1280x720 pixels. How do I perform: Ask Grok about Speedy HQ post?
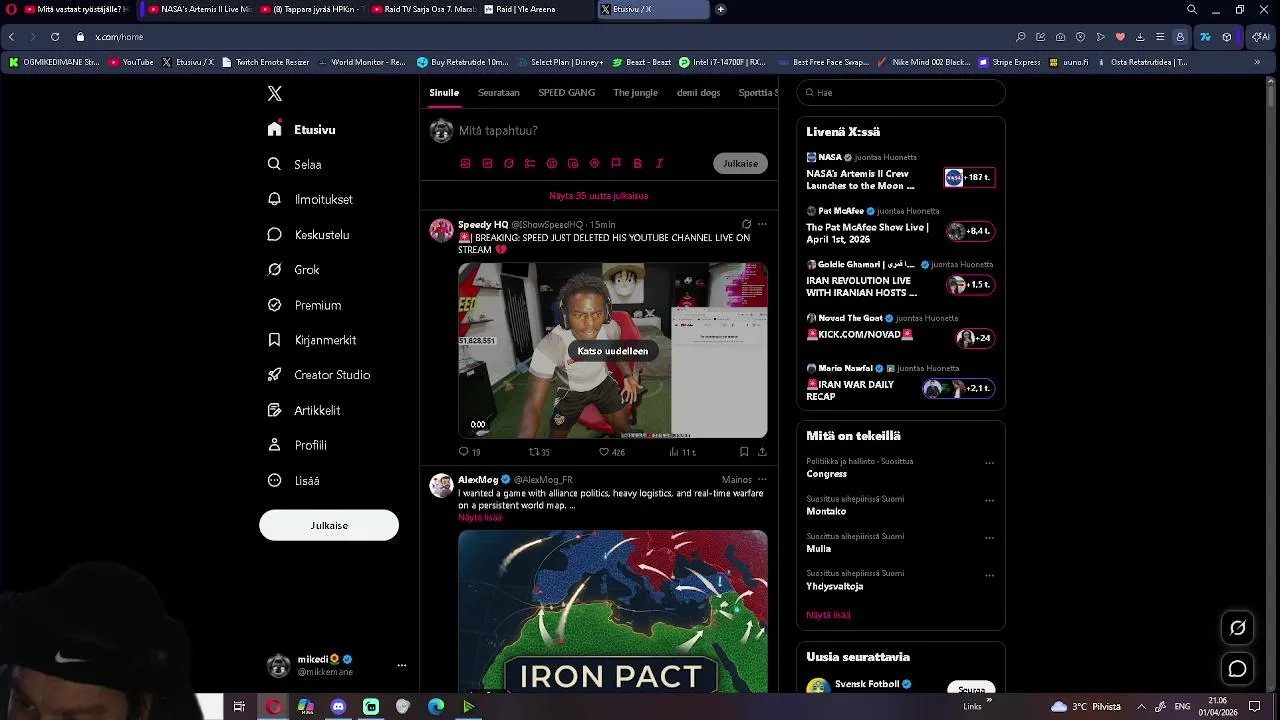[x=746, y=224]
